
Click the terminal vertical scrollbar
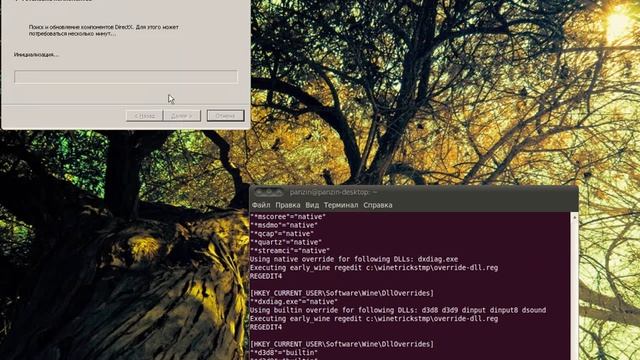pos(574,286)
